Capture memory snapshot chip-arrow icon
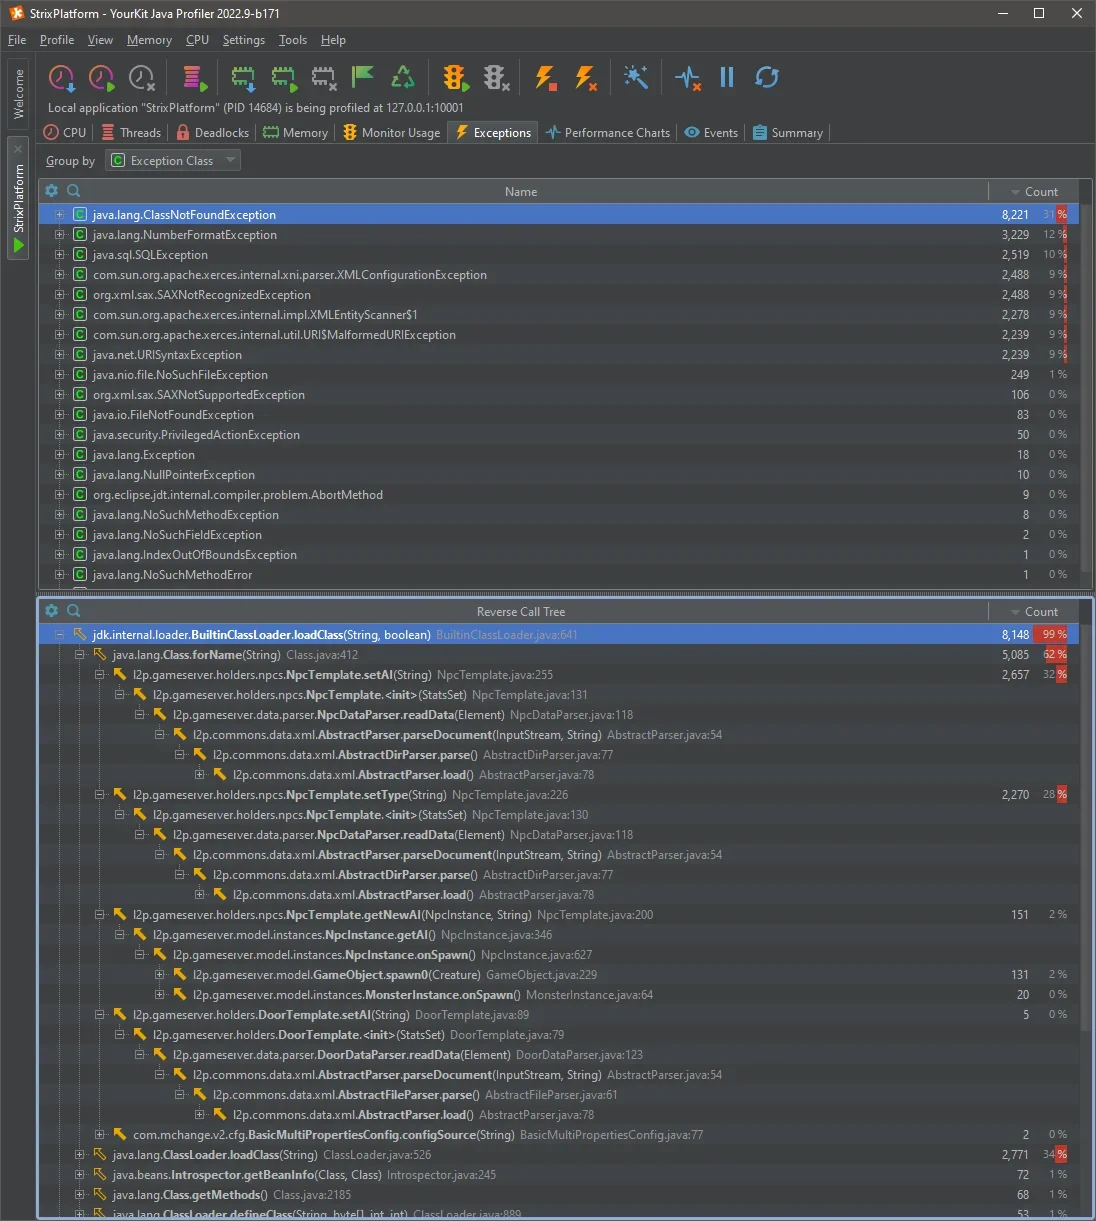 pos(243,78)
